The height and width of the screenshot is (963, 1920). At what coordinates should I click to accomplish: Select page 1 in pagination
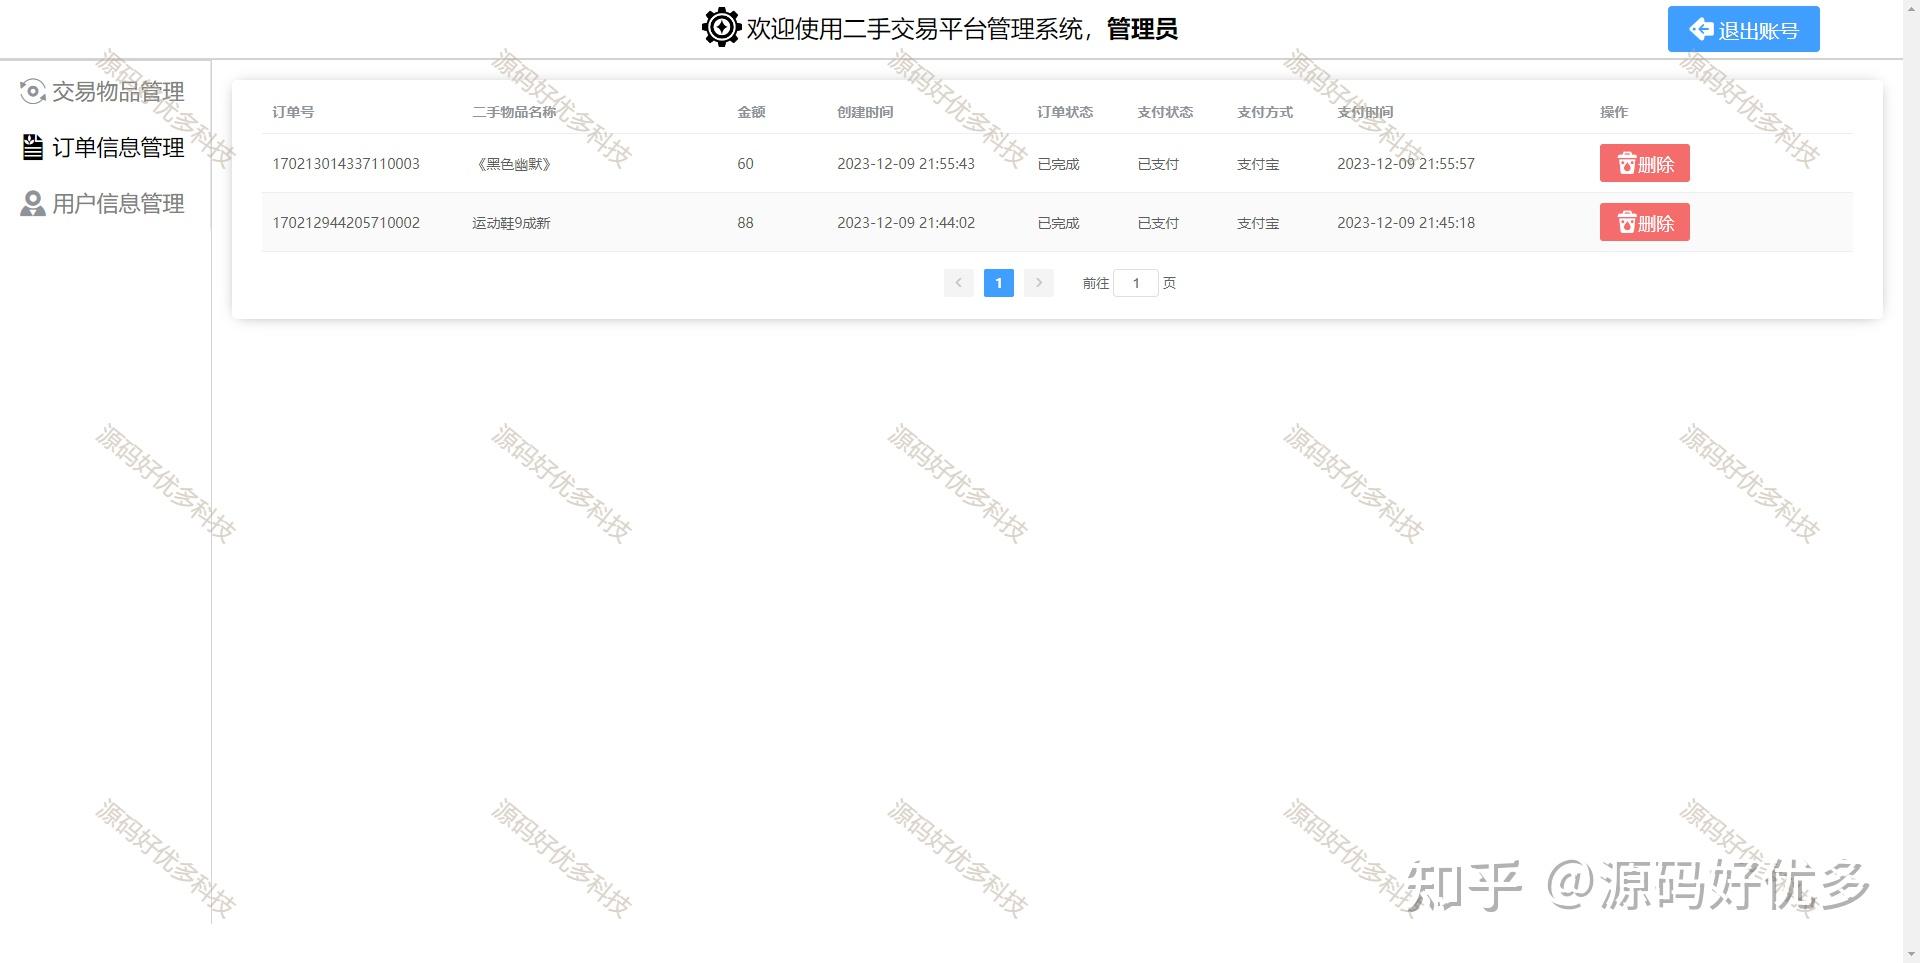pyautogui.click(x=998, y=283)
